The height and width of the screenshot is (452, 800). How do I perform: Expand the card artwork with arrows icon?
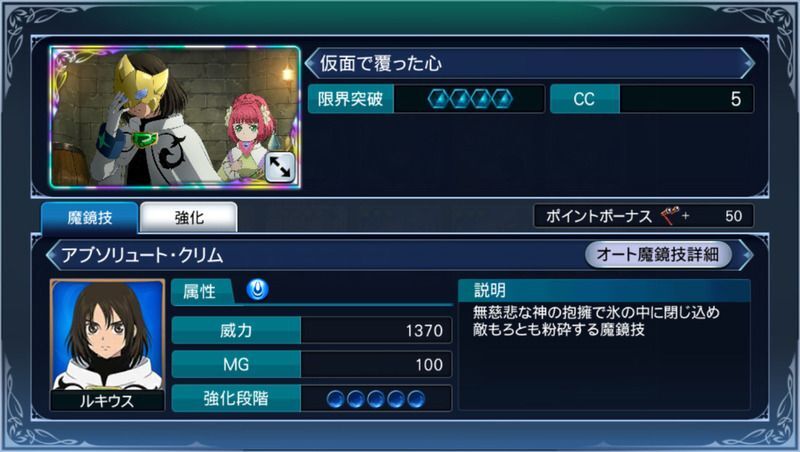tap(280, 167)
